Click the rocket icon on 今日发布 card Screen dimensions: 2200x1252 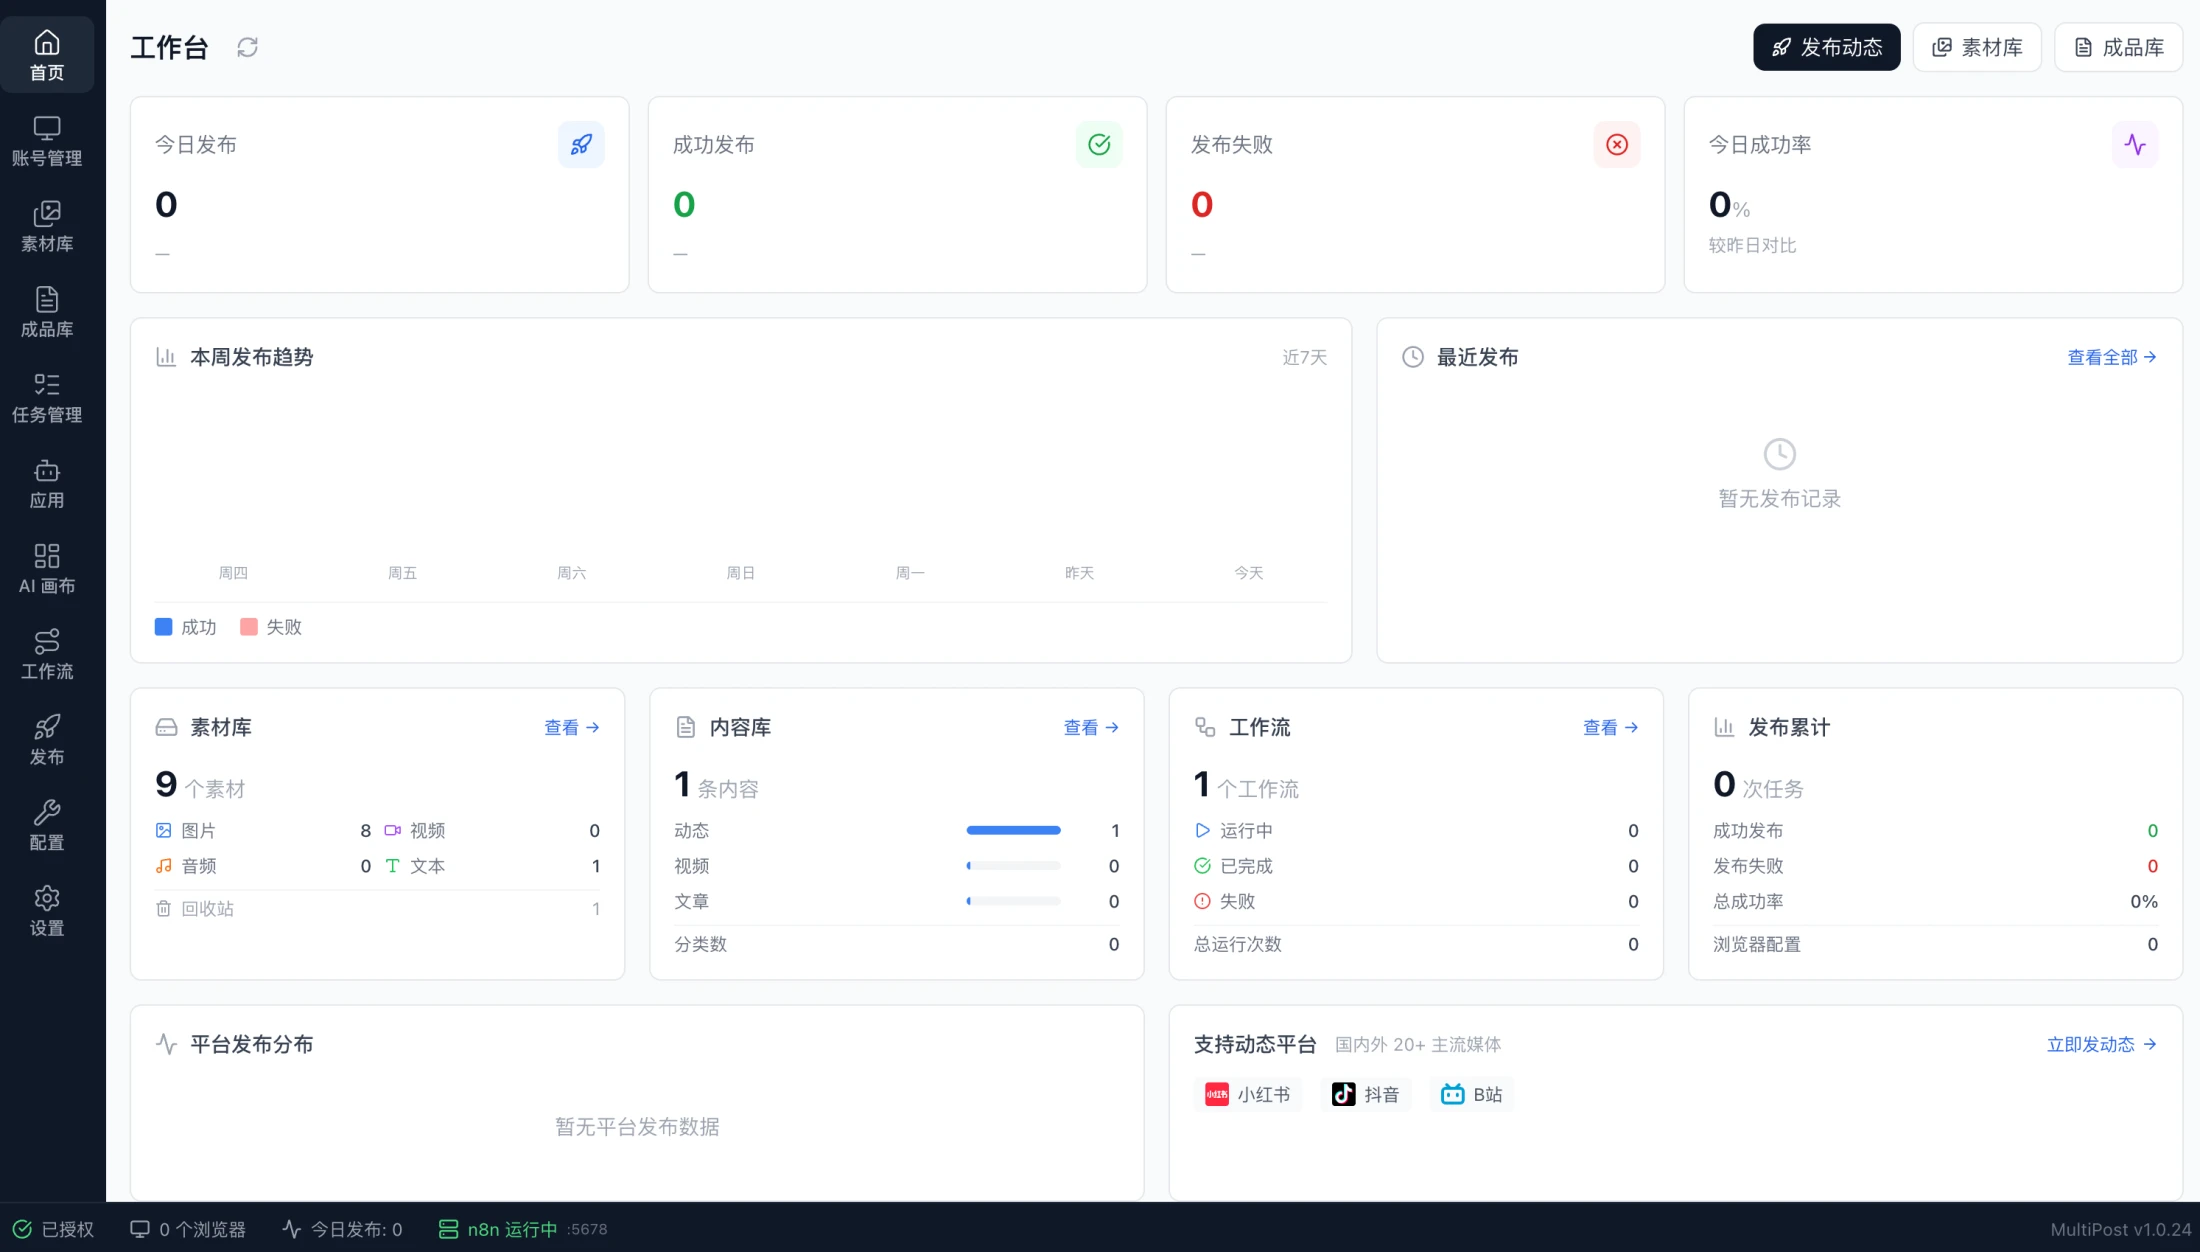pyautogui.click(x=581, y=145)
